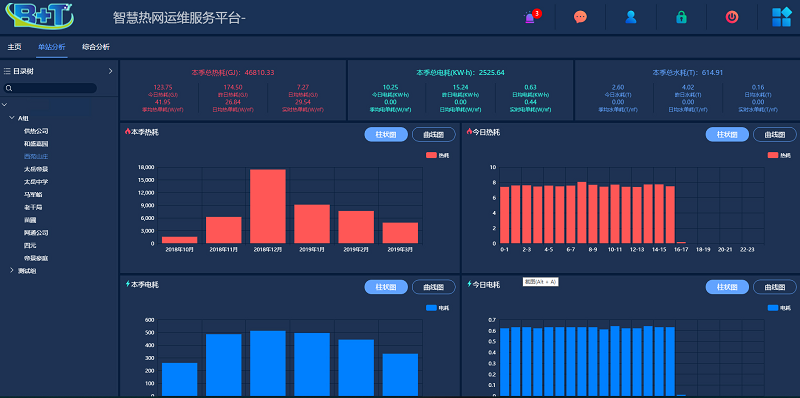The image size is (800, 398).
Task: Open the blue user profile icon
Action: coord(631,17)
